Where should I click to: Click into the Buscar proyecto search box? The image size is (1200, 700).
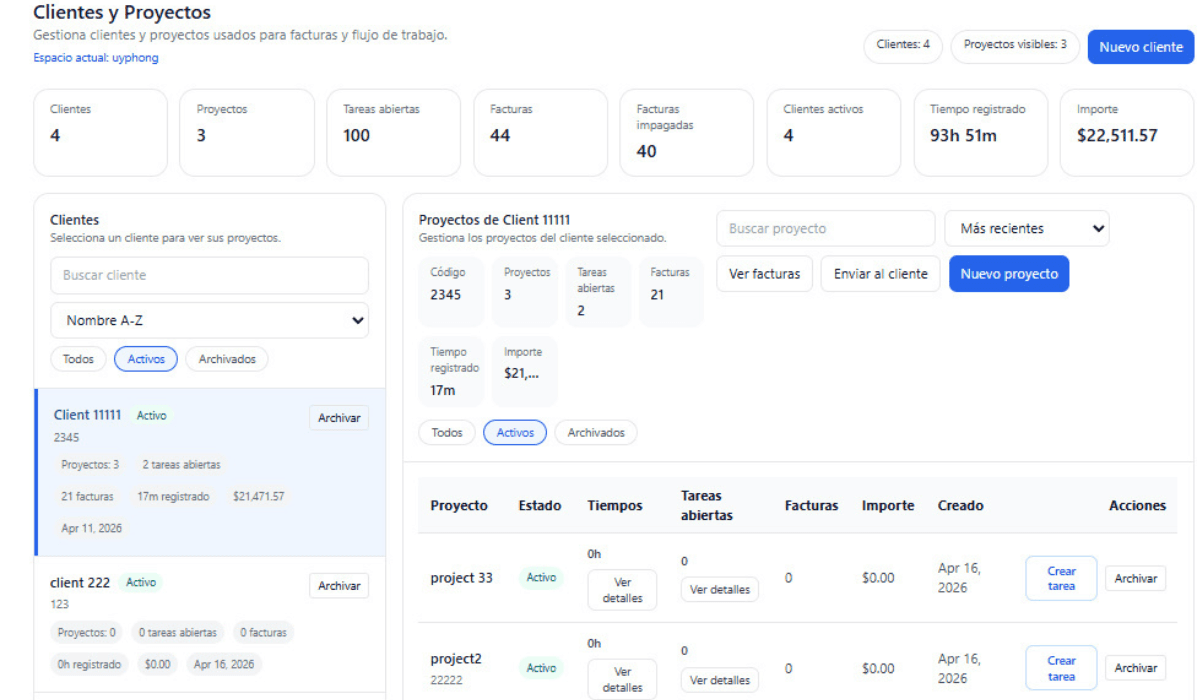point(825,229)
